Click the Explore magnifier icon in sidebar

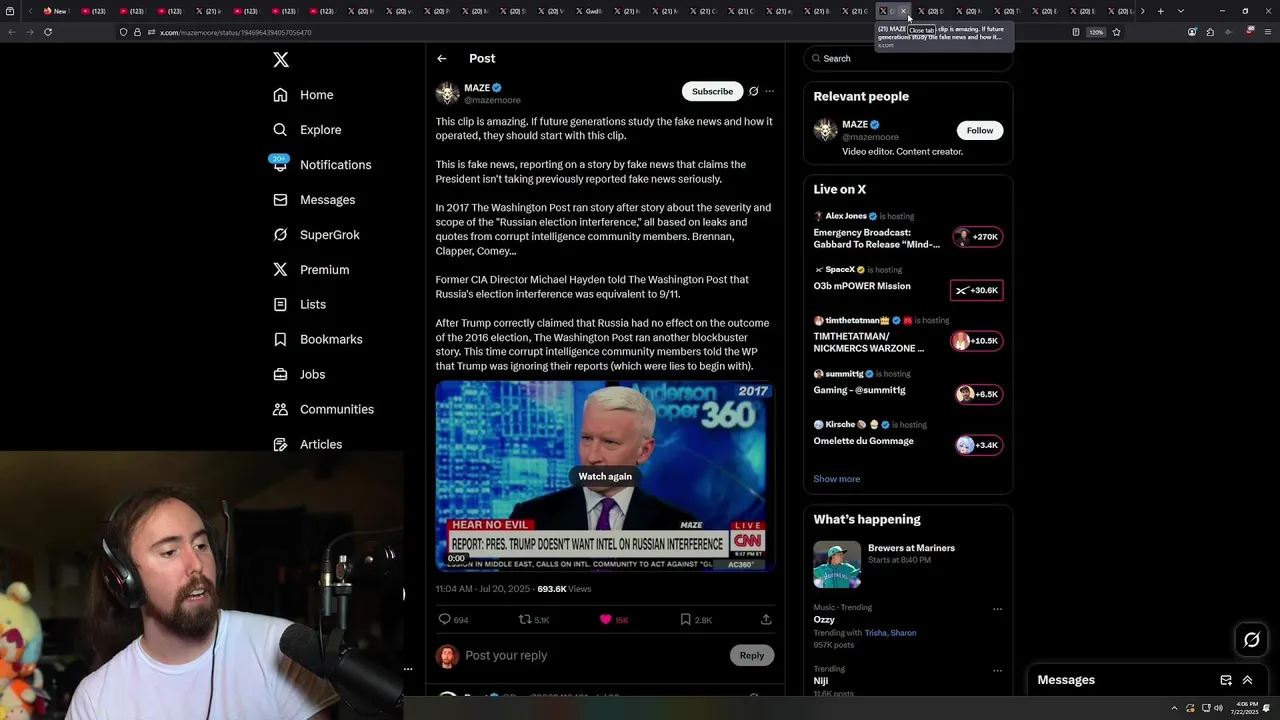click(281, 130)
